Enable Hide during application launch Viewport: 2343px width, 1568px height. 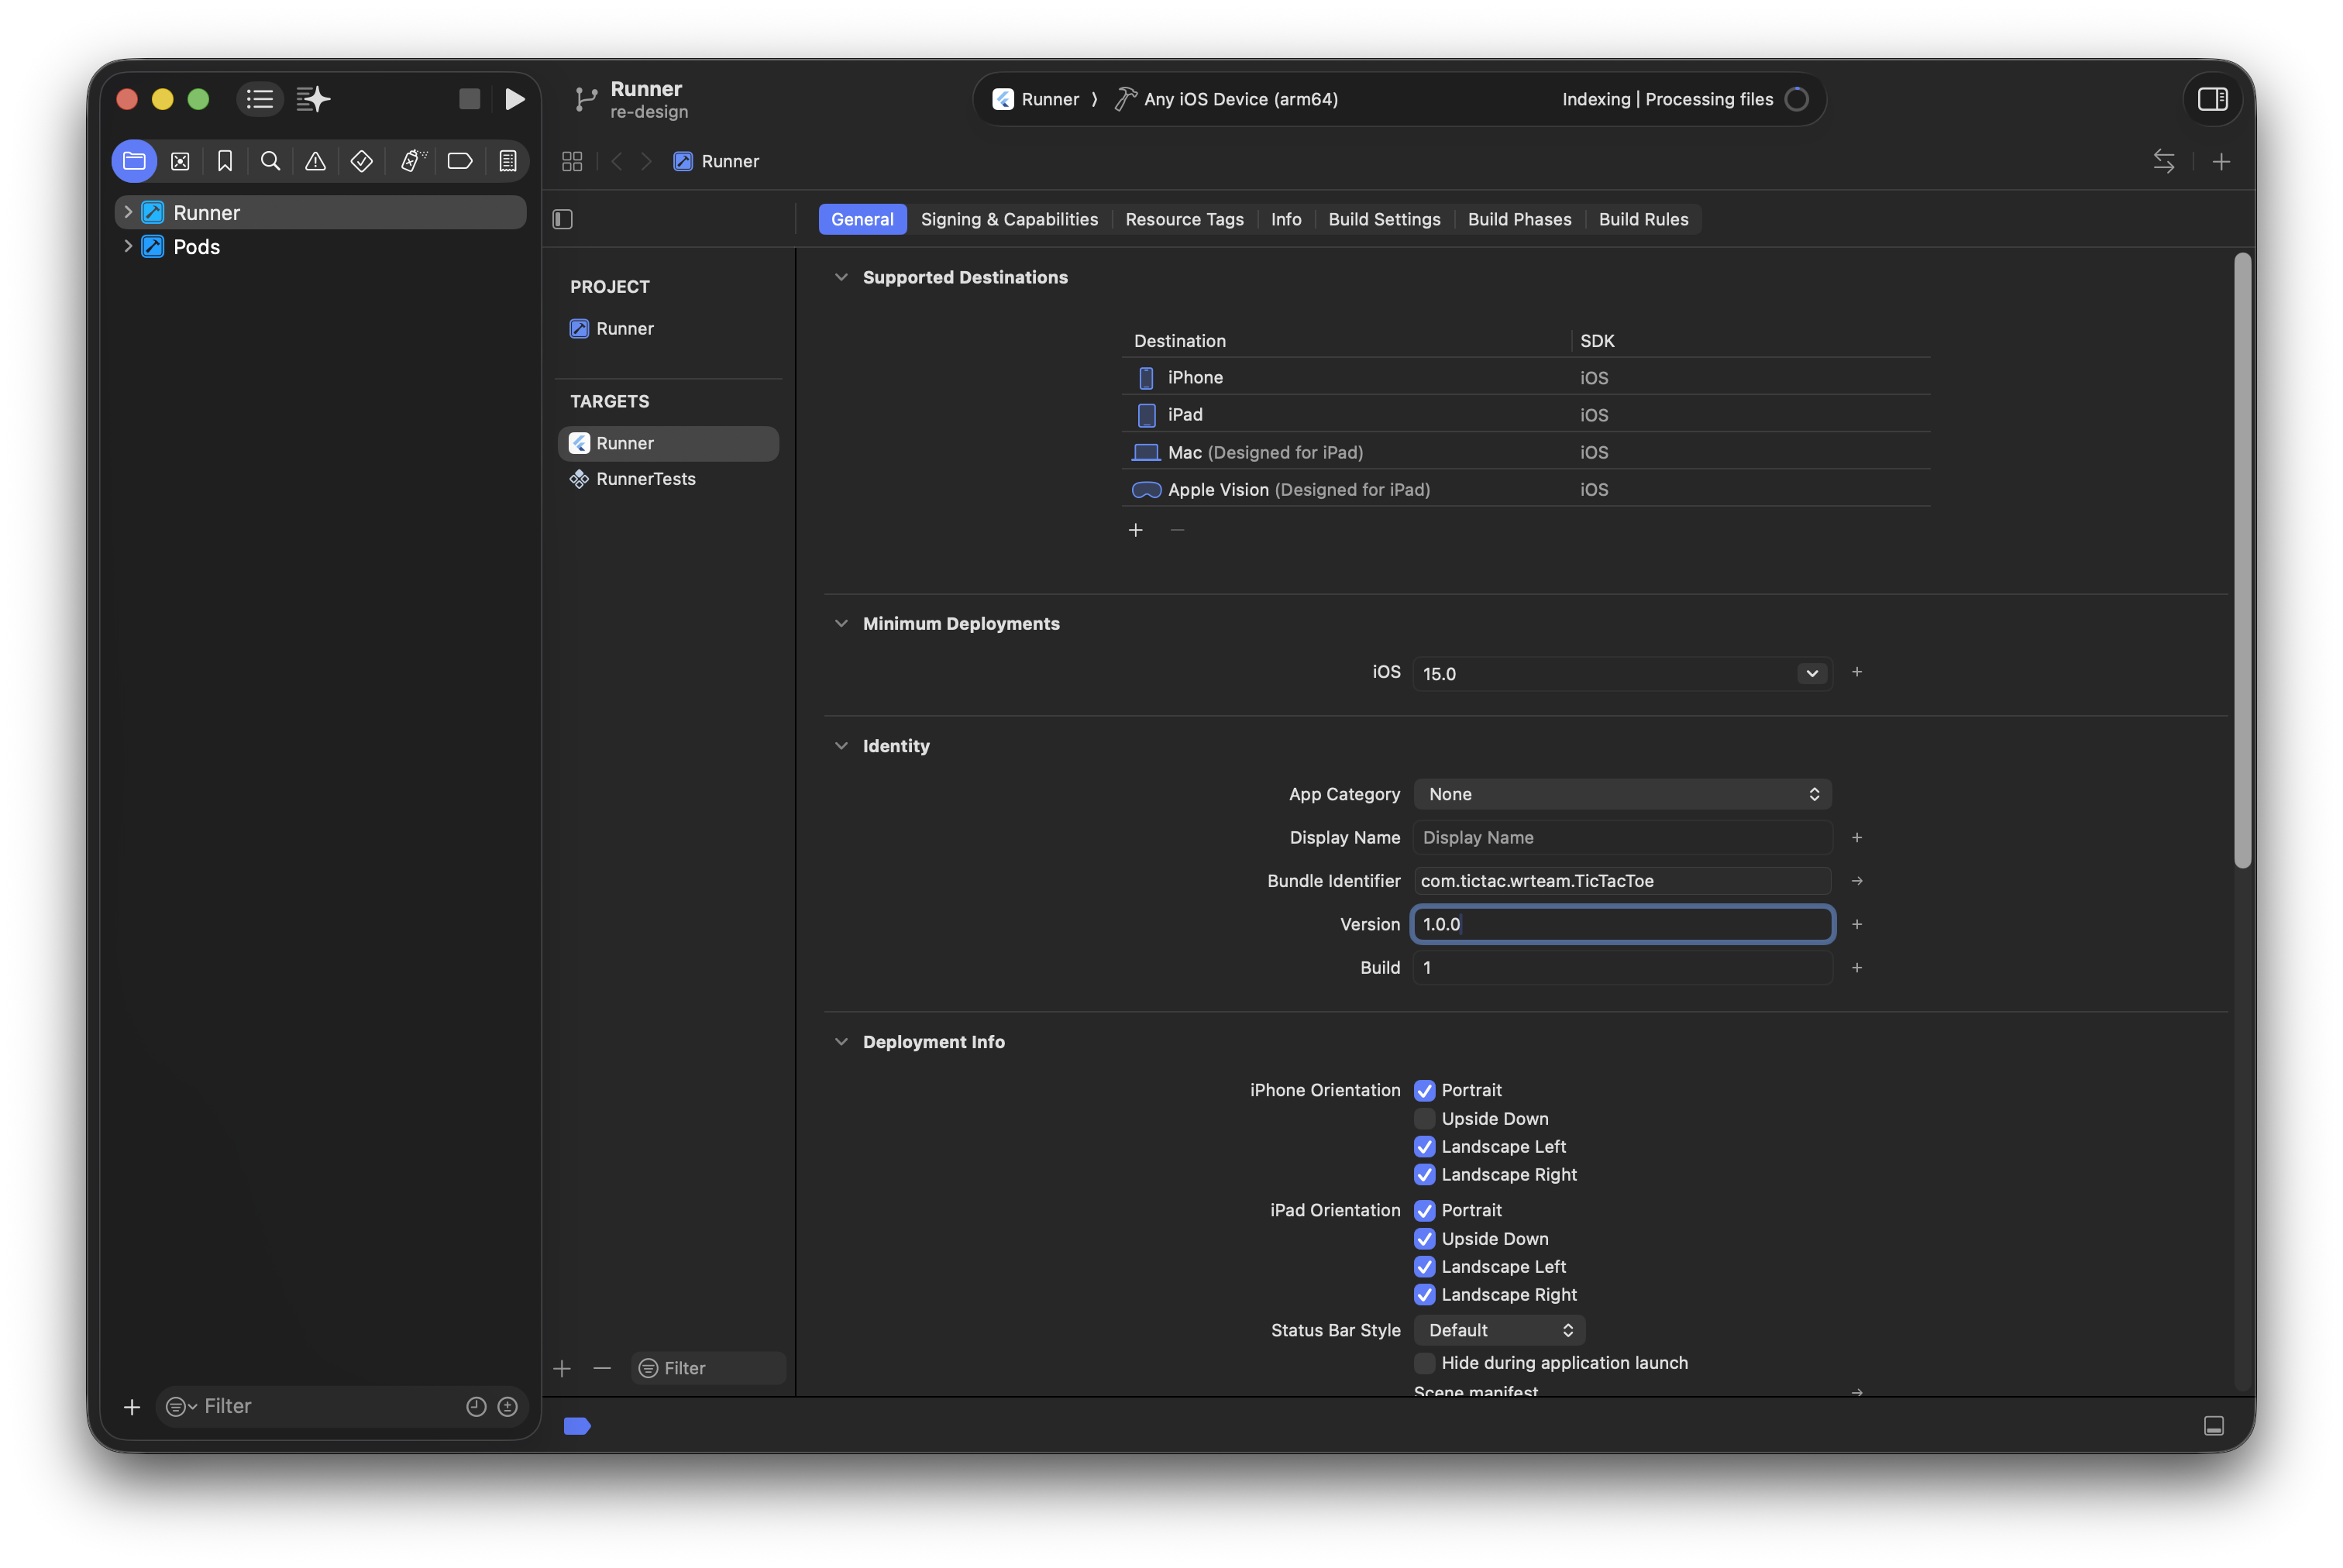[1425, 1362]
